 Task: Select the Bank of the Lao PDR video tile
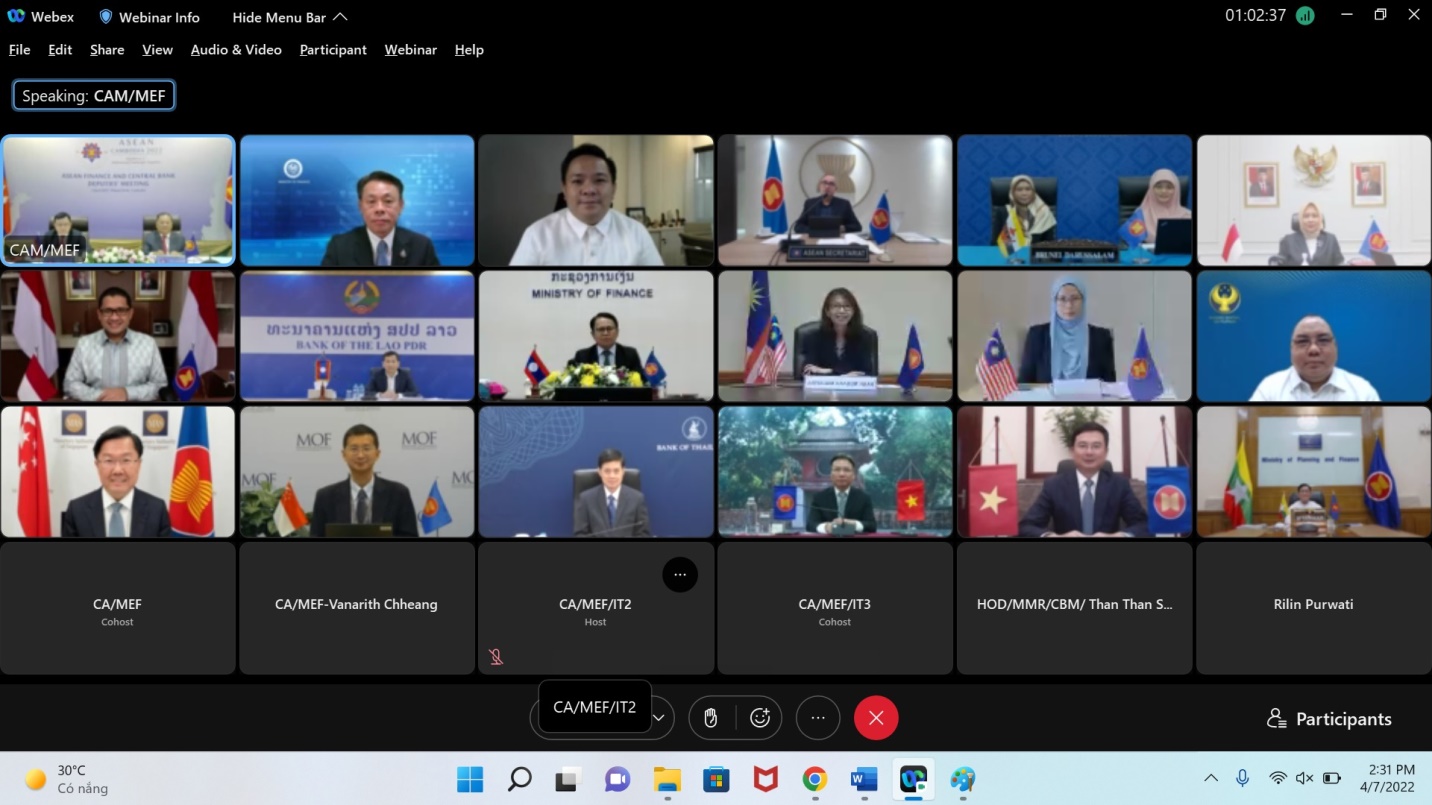357,336
